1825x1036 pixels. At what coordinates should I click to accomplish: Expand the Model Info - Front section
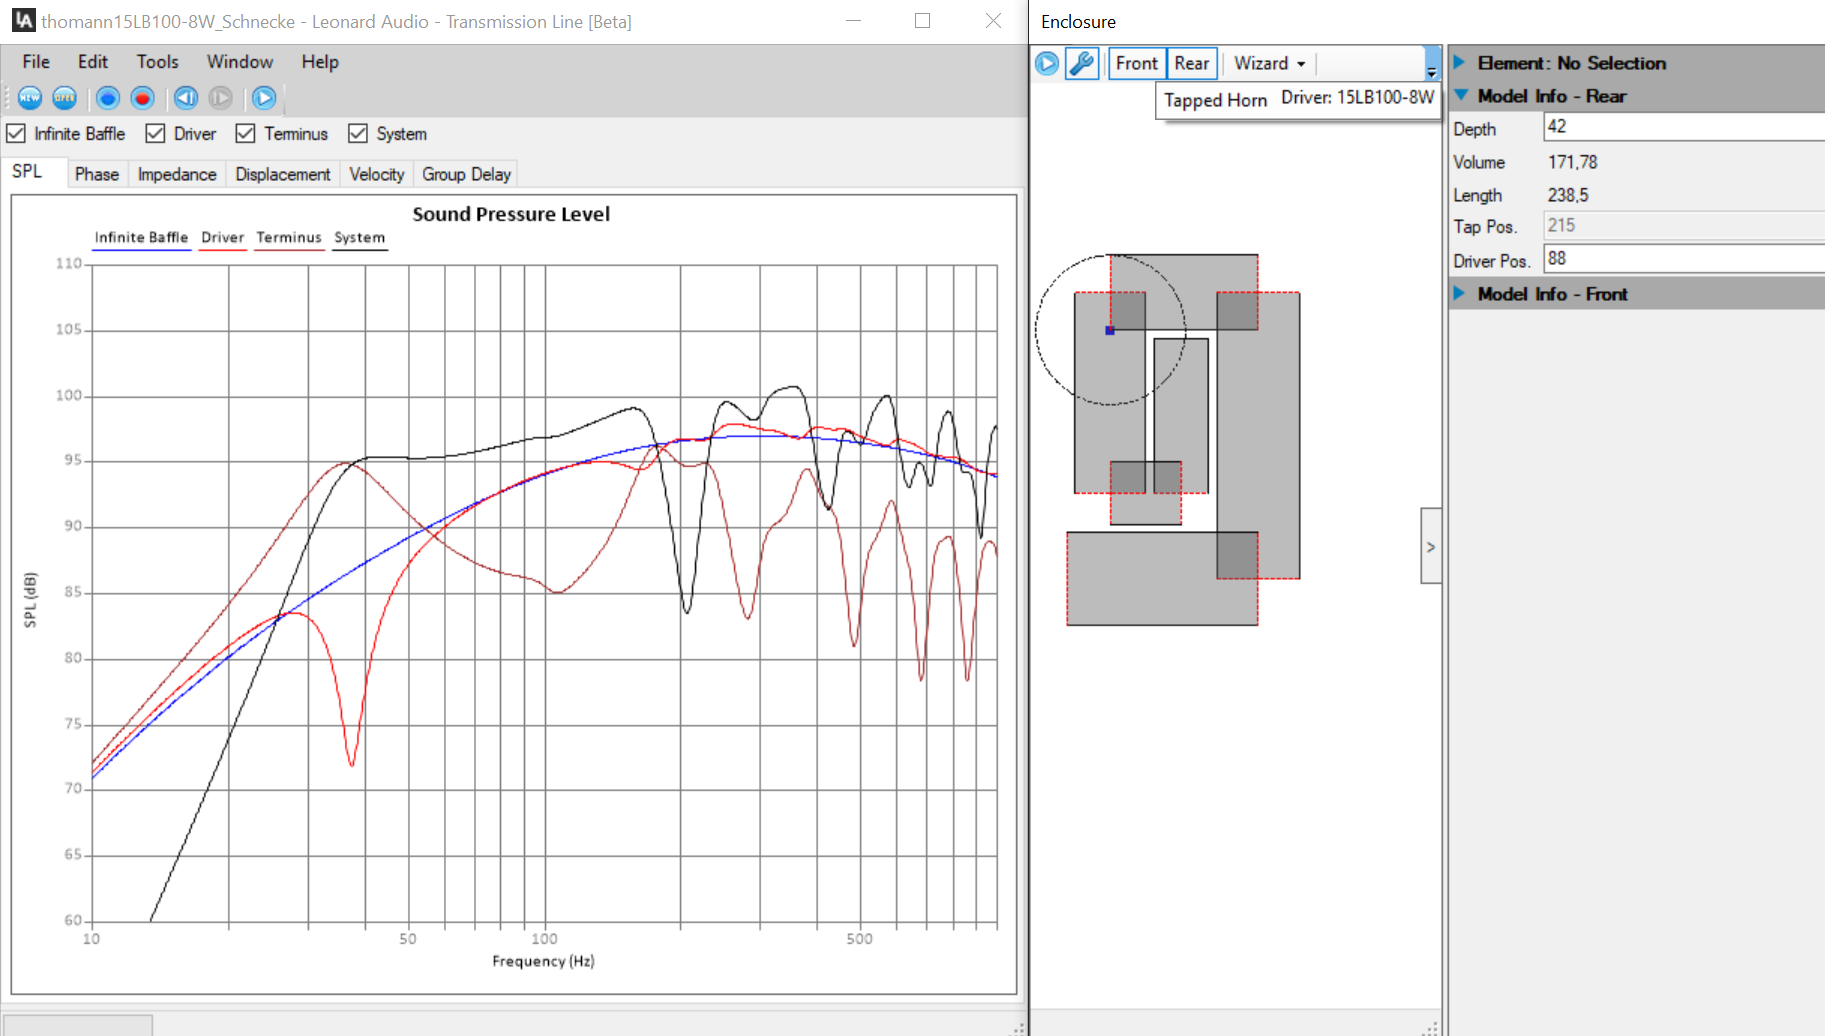(x=1459, y=293)
